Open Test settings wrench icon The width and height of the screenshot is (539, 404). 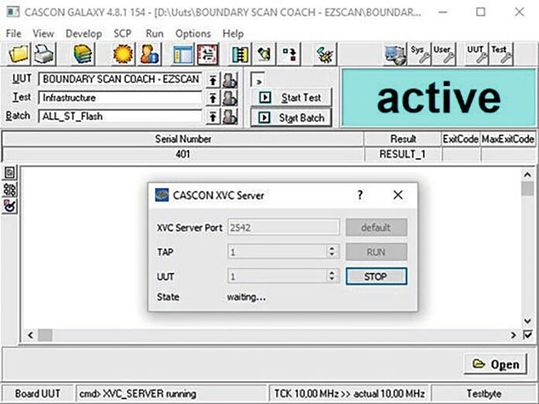pos(501,54)
